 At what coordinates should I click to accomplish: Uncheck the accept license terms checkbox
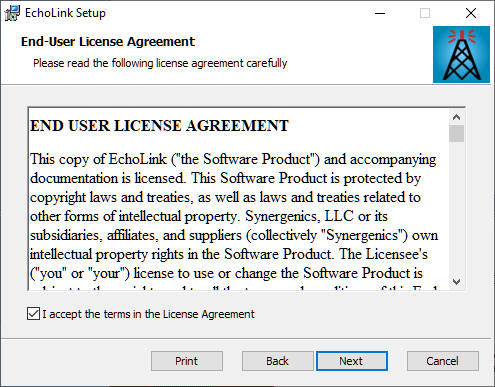point(33,314)
